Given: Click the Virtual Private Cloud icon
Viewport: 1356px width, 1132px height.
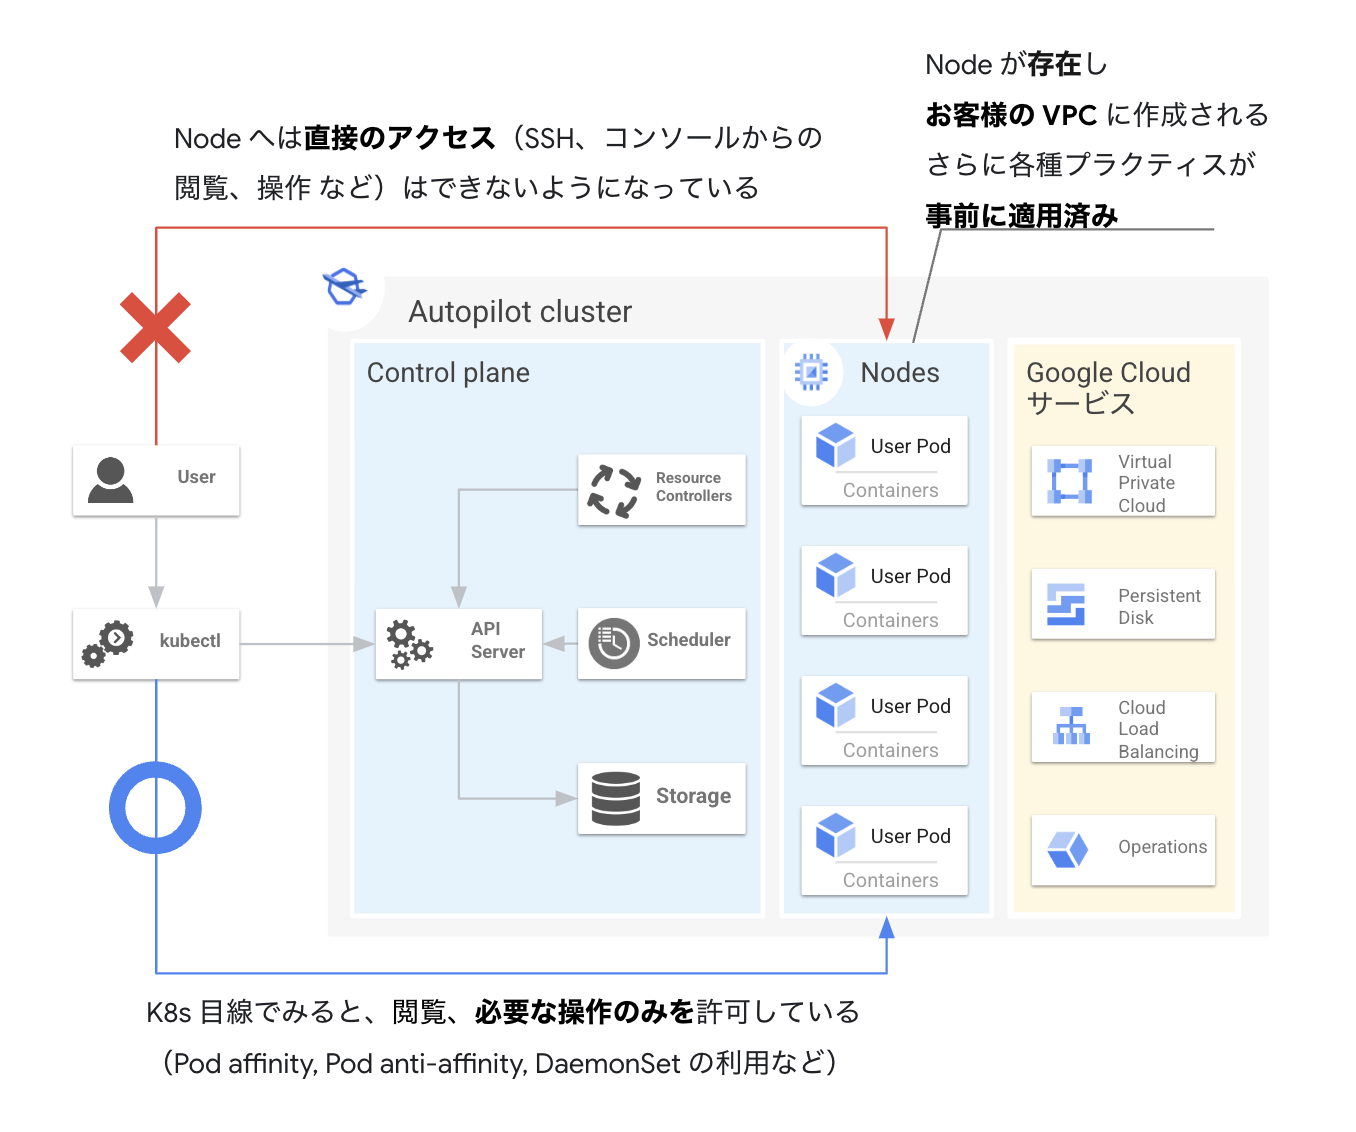Looking at the screenshot, I should pos(1069,481).
